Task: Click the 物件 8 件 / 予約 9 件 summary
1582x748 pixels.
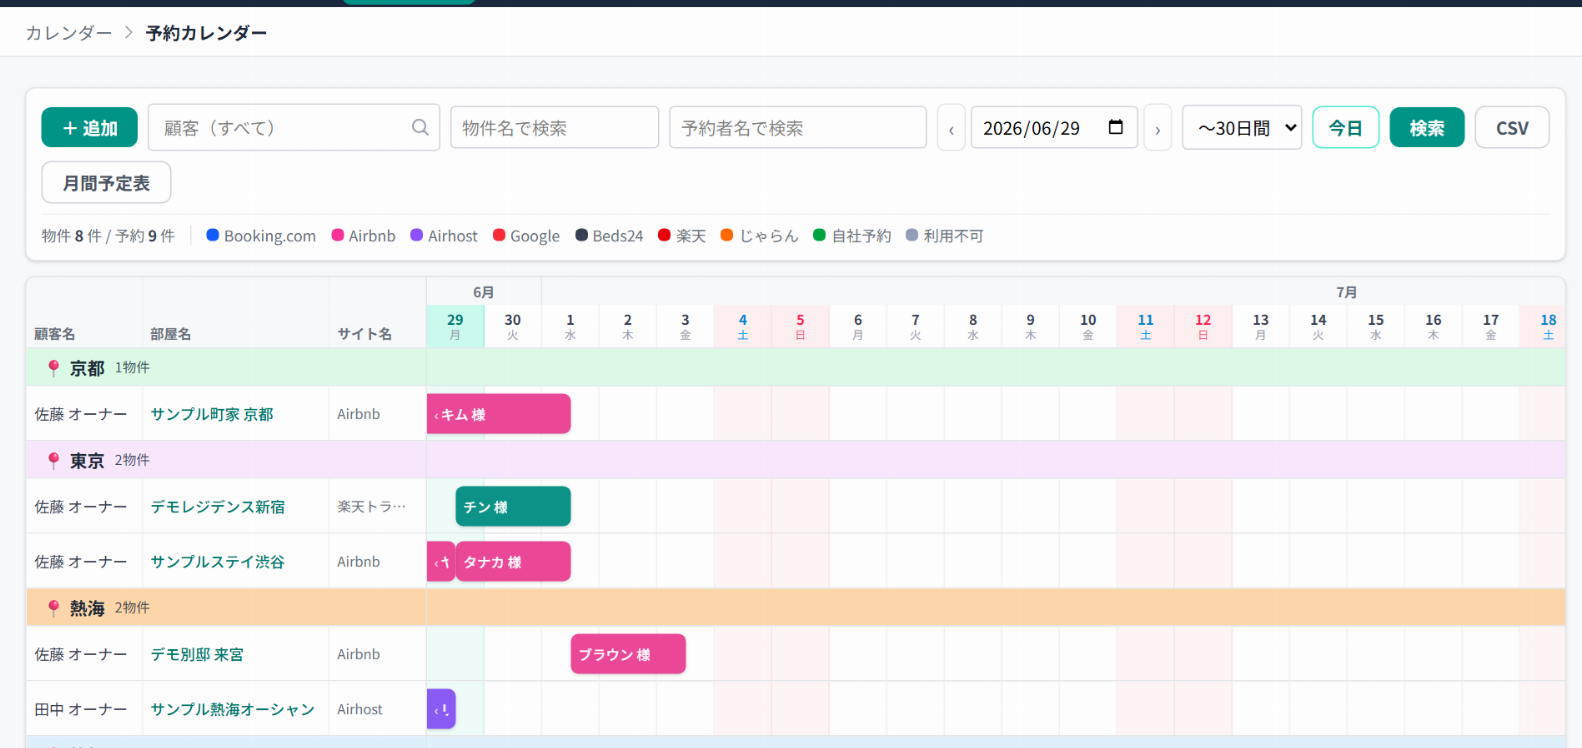Action: pyautogui.click(x=108, y=236)
